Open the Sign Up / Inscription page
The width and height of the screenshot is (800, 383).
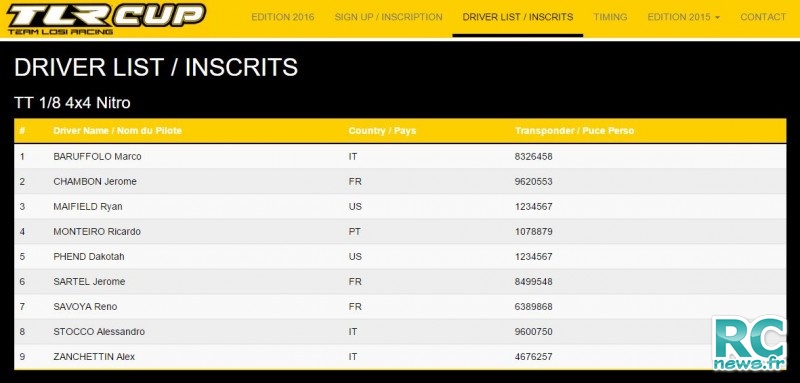coord(388,17)
